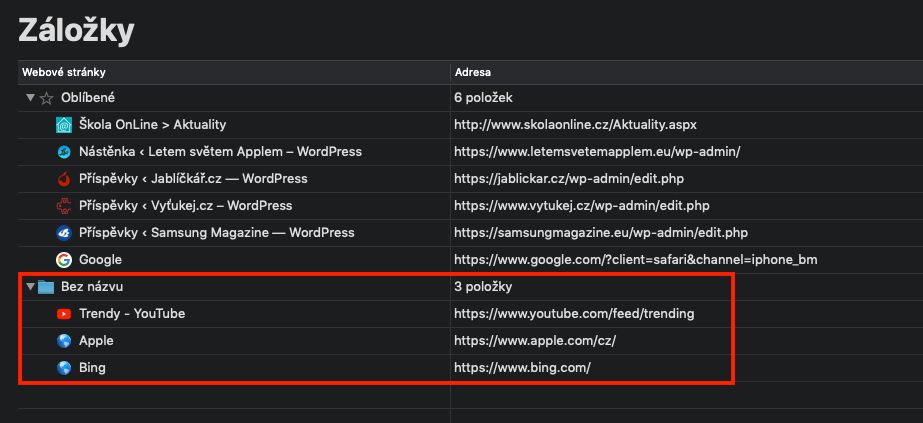Click the bing.com address cell
This screenshot has width=923, height=423.
pyautogui.click(x=522, y=368)
